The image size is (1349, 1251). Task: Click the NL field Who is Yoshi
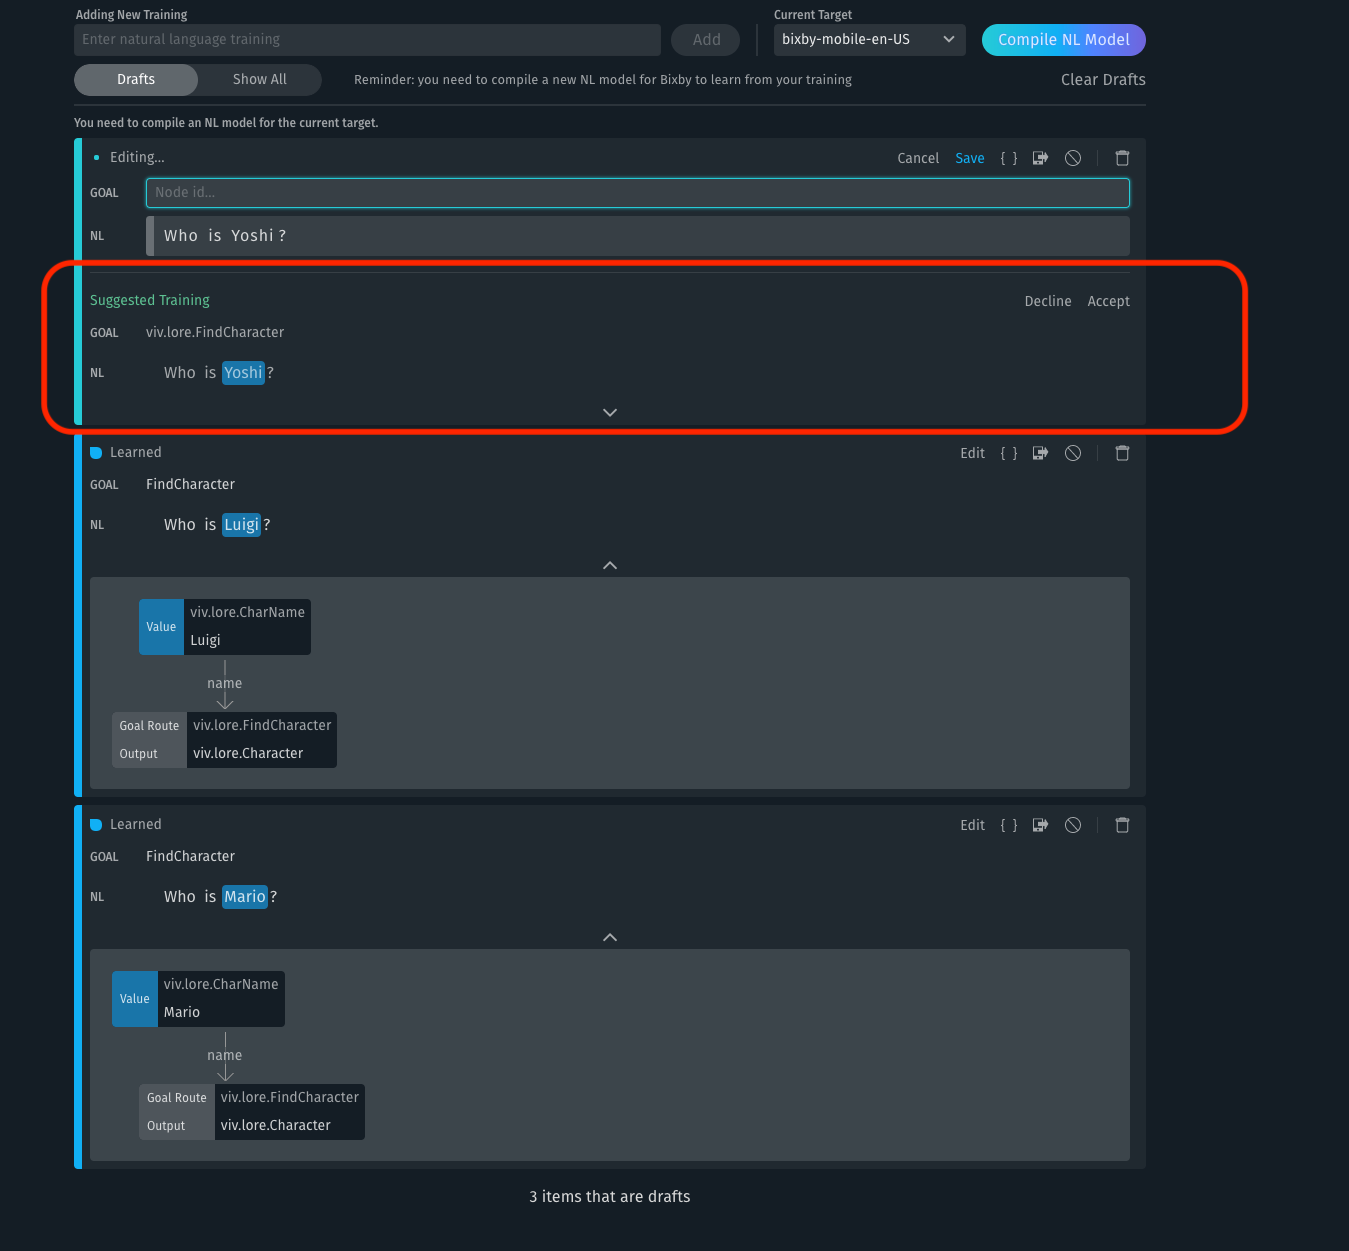click(638, 236)
